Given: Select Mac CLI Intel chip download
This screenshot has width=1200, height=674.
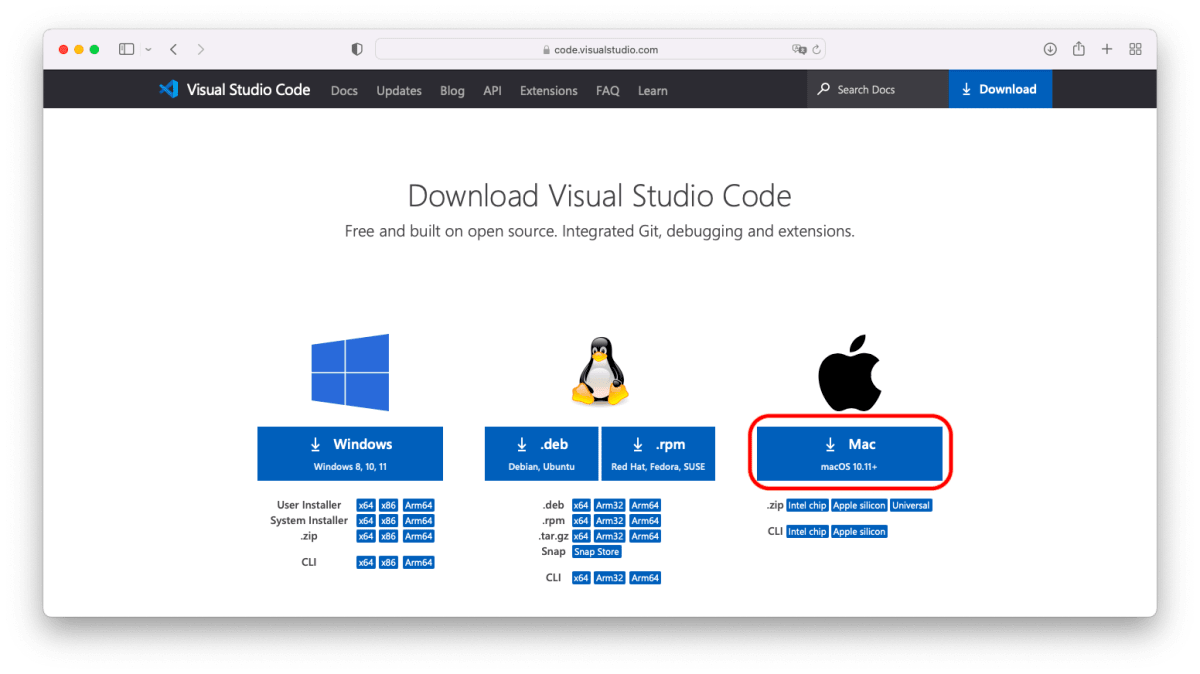Looking at the screenshot, I should click(x=807, y=531).
